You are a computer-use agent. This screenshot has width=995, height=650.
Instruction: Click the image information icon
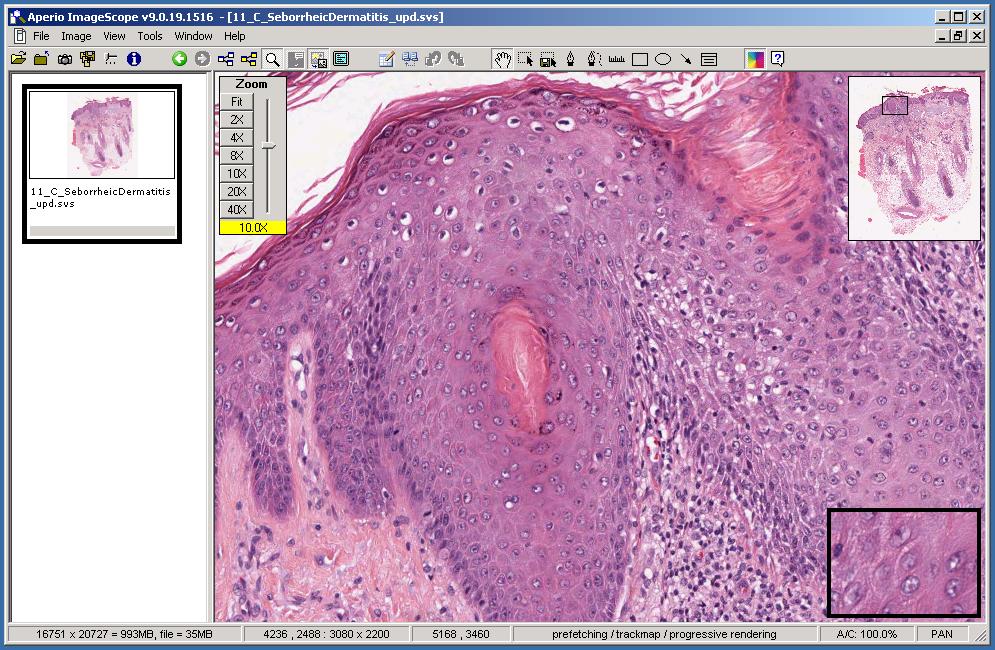point(134,59)
